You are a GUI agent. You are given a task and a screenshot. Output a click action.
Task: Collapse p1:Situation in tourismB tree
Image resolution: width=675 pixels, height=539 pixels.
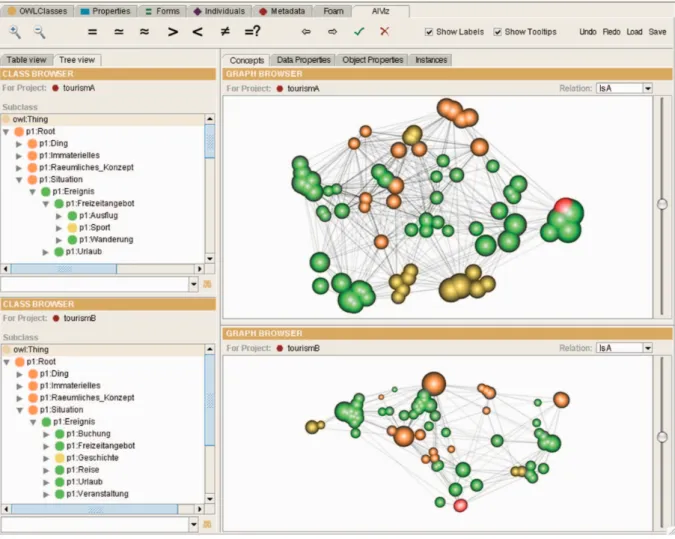20,410
